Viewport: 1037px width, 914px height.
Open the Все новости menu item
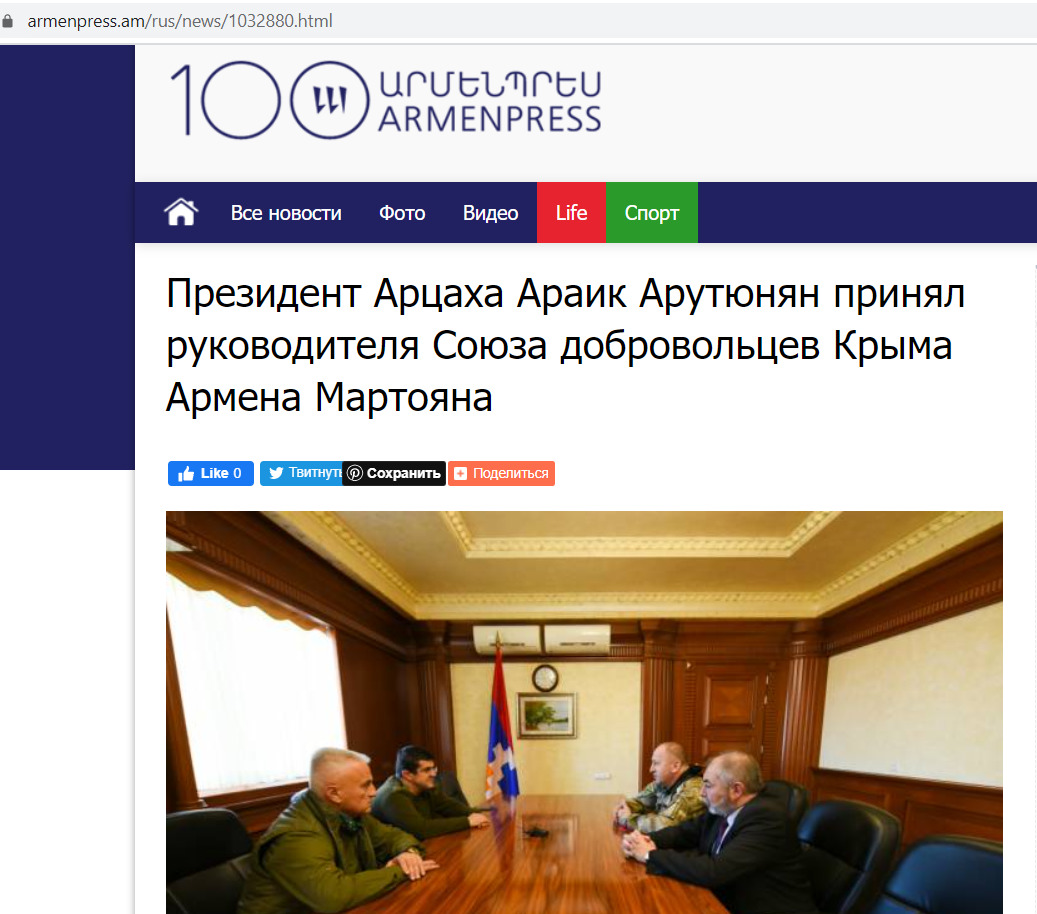tap(286, 213)
